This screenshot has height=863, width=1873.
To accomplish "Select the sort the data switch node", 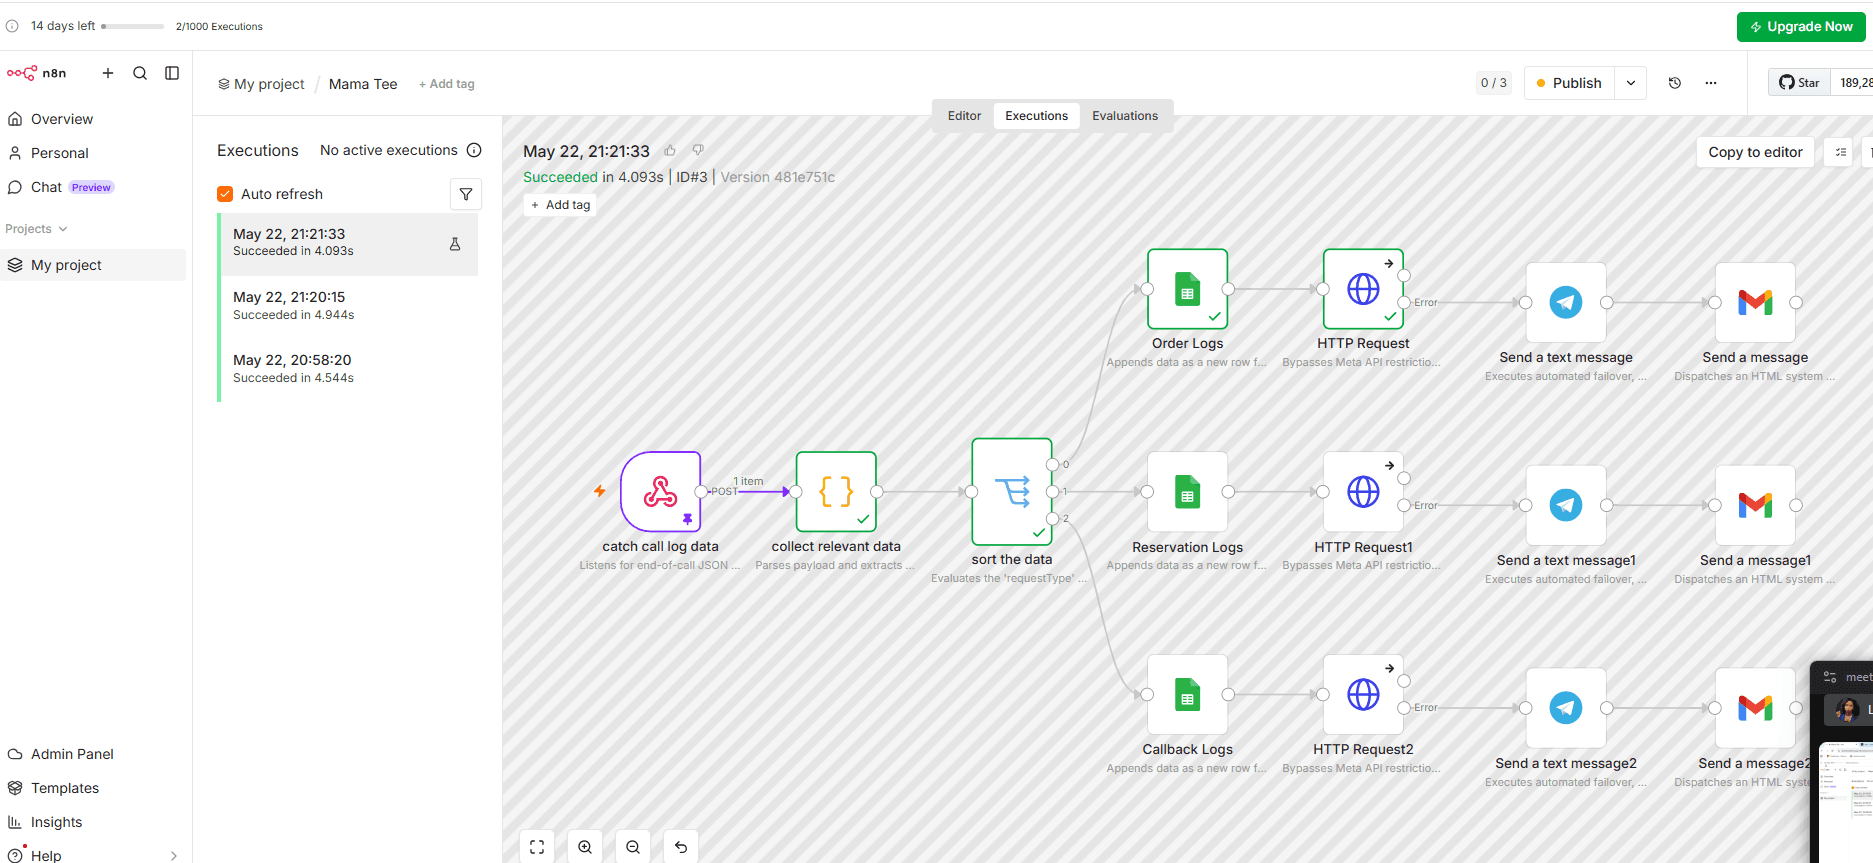I will [1012, 491].
